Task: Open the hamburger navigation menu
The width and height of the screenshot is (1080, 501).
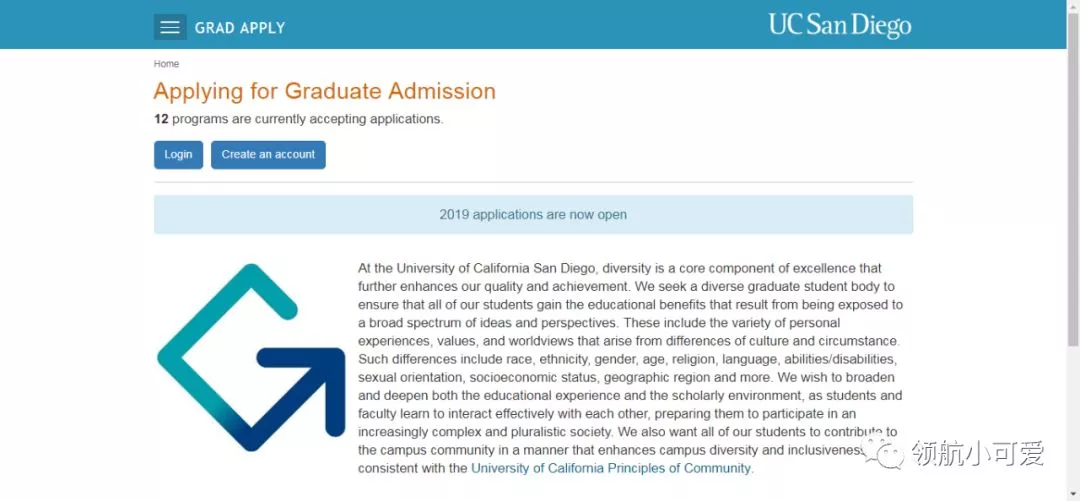Action: tap(169, 28)
